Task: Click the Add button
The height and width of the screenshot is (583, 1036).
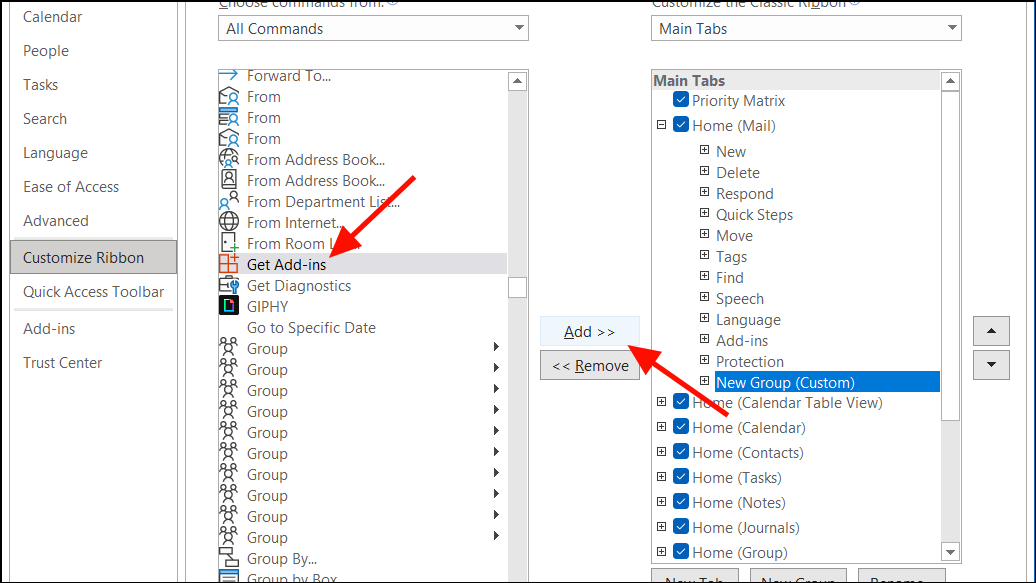Action: tap(590, 330)
